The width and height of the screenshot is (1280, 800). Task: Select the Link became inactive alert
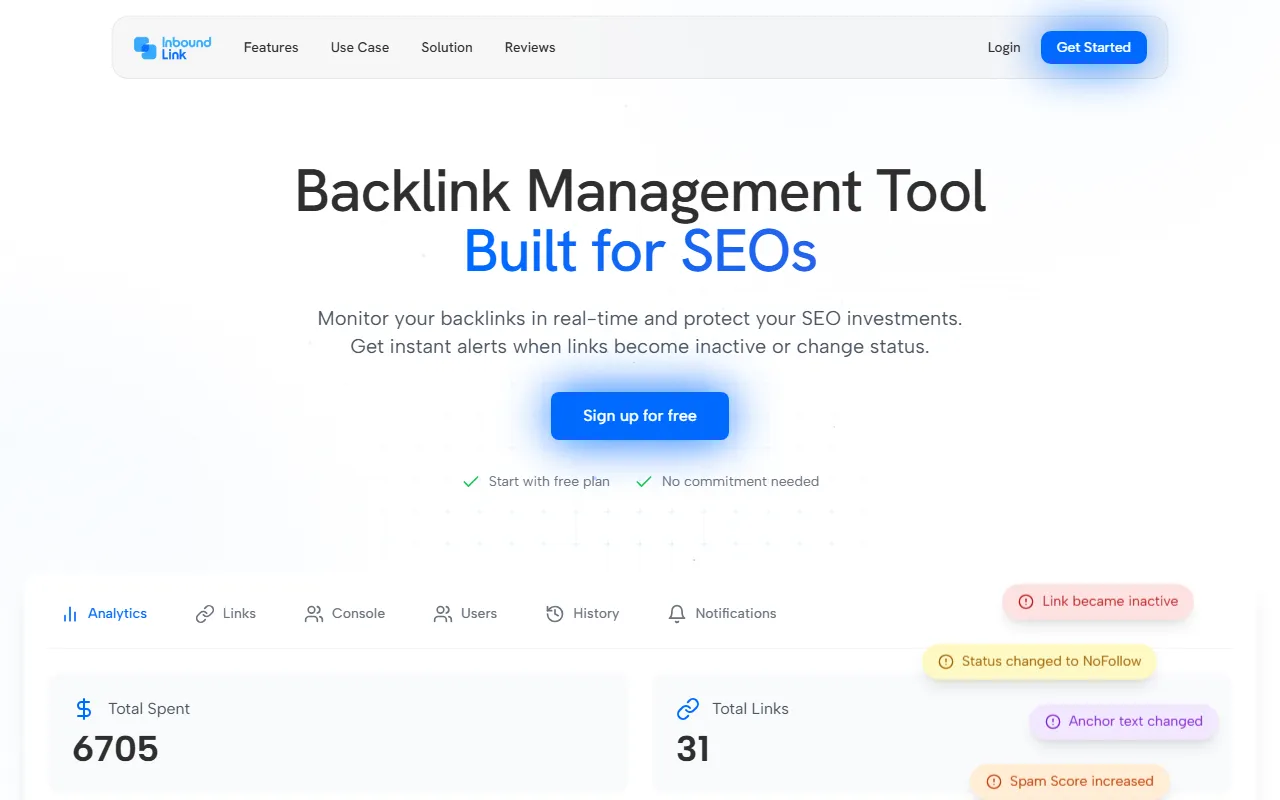click(x=1098, y=602)
